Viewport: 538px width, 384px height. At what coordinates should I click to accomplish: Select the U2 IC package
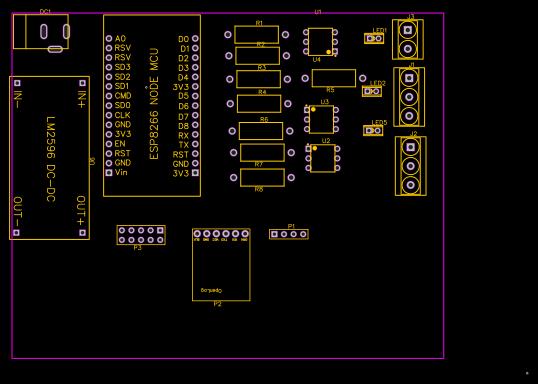(323, 158)
